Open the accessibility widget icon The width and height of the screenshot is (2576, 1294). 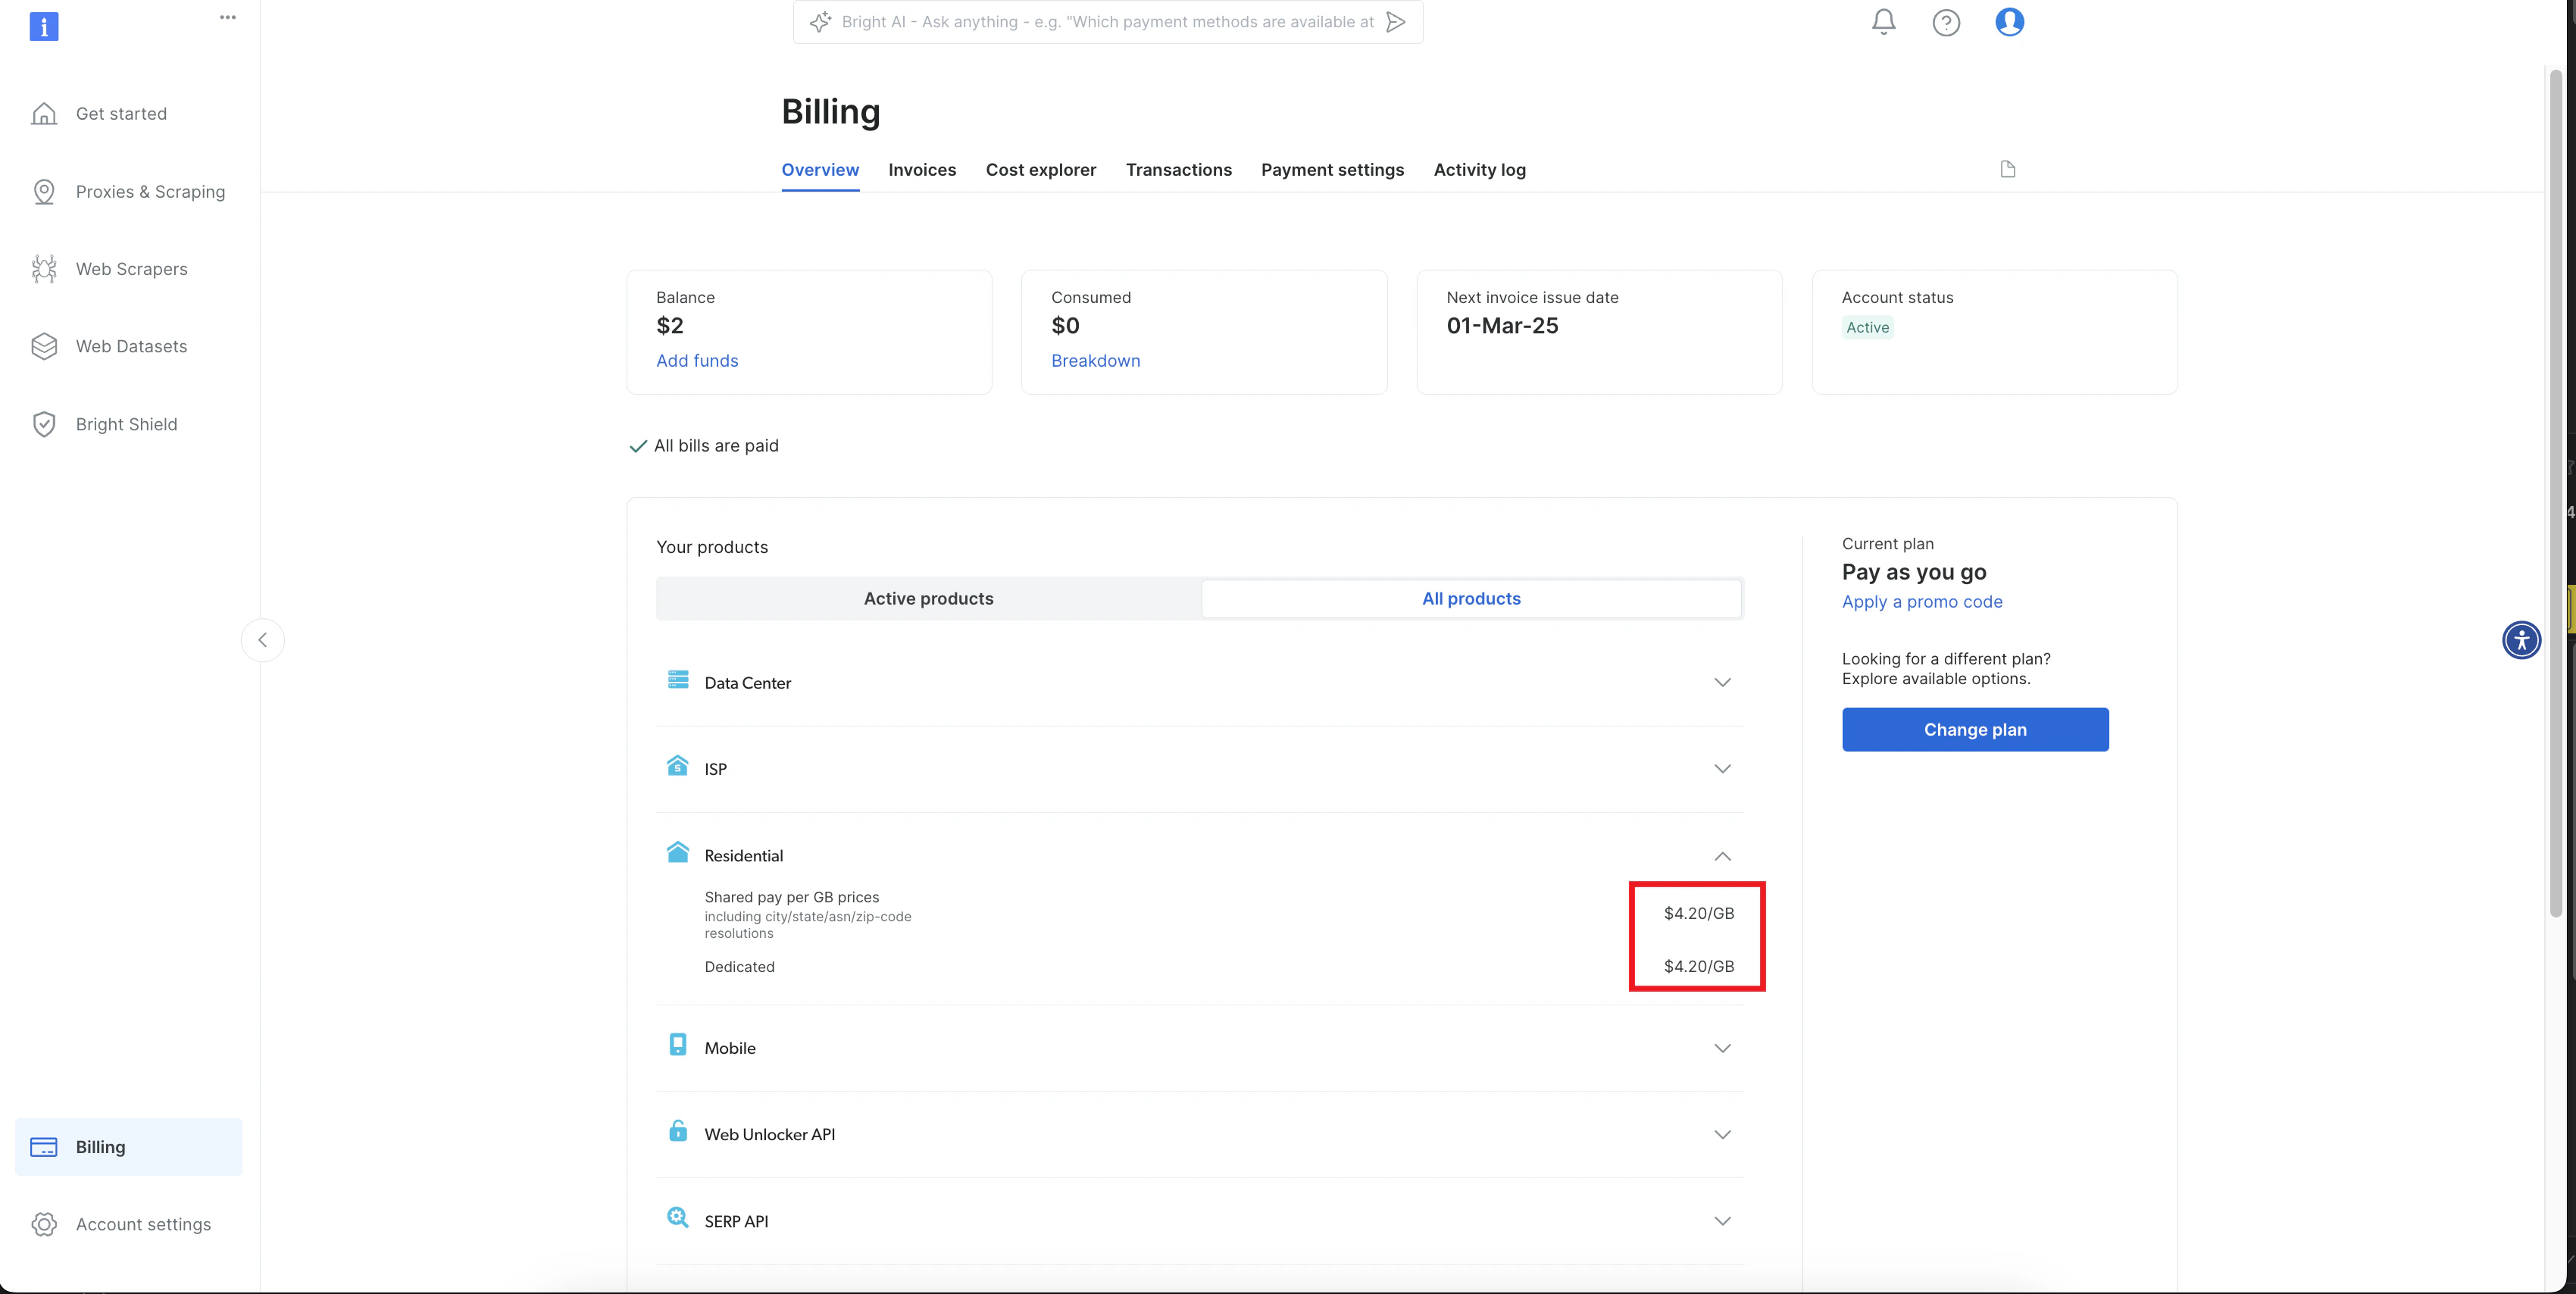coord(2521,640)
